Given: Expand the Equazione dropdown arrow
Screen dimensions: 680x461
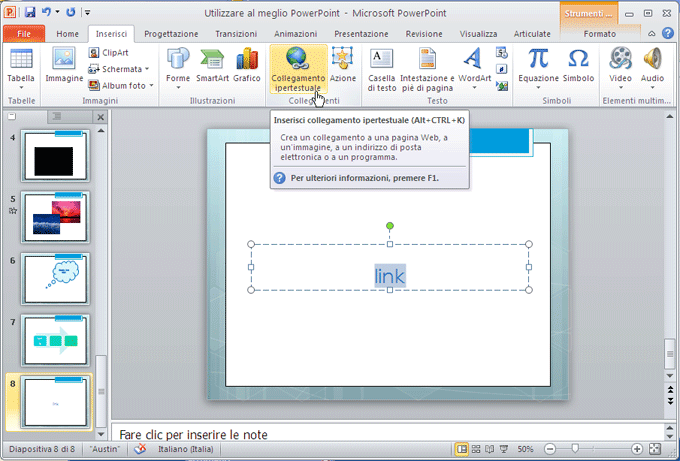Looking at the screenshot, I should (x=538, y=88).
